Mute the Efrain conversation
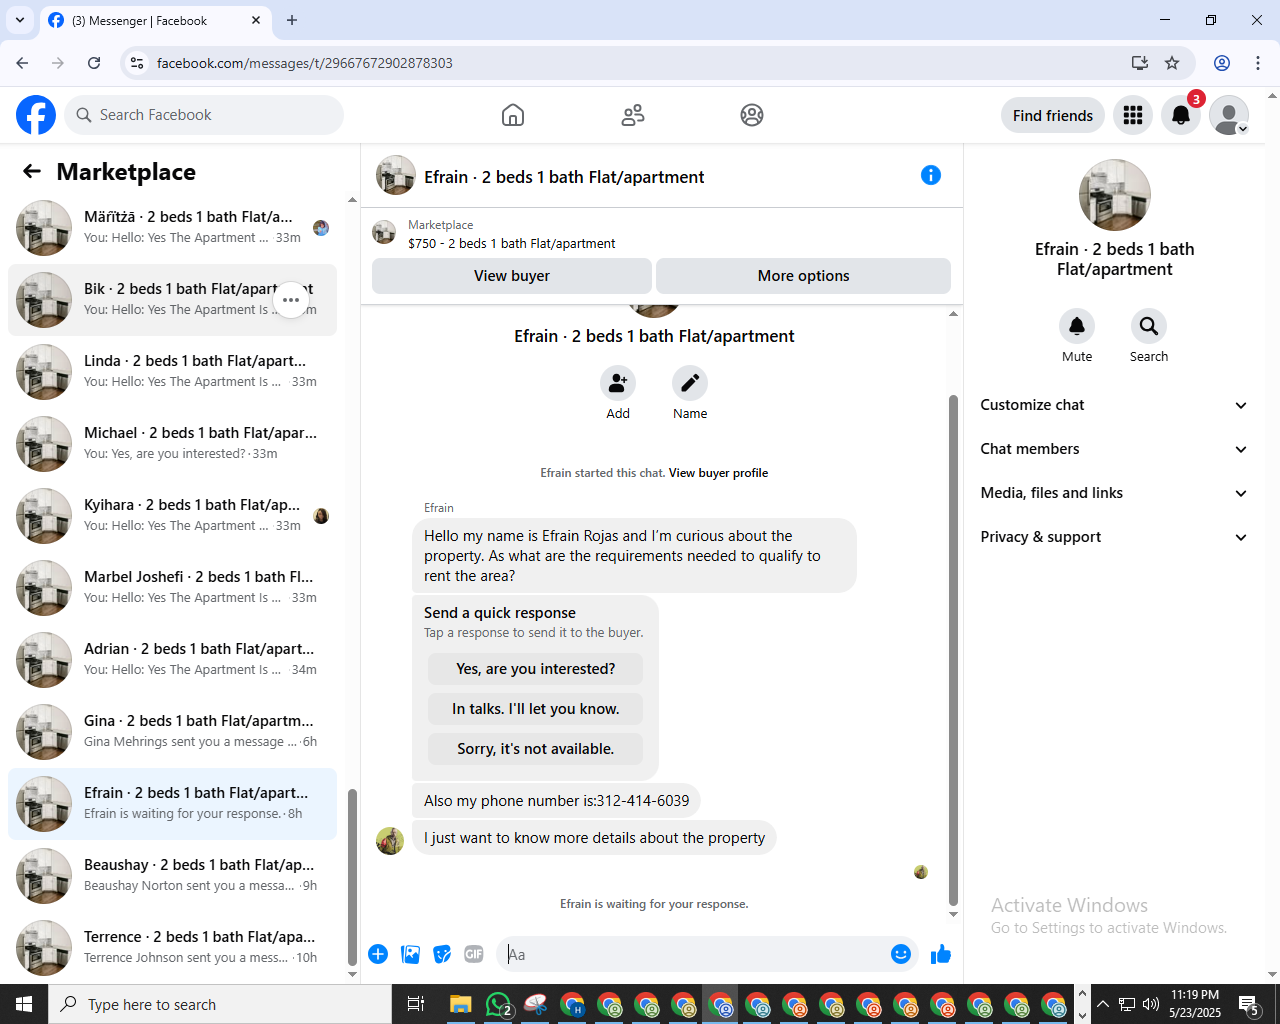 click(1077, 326)
